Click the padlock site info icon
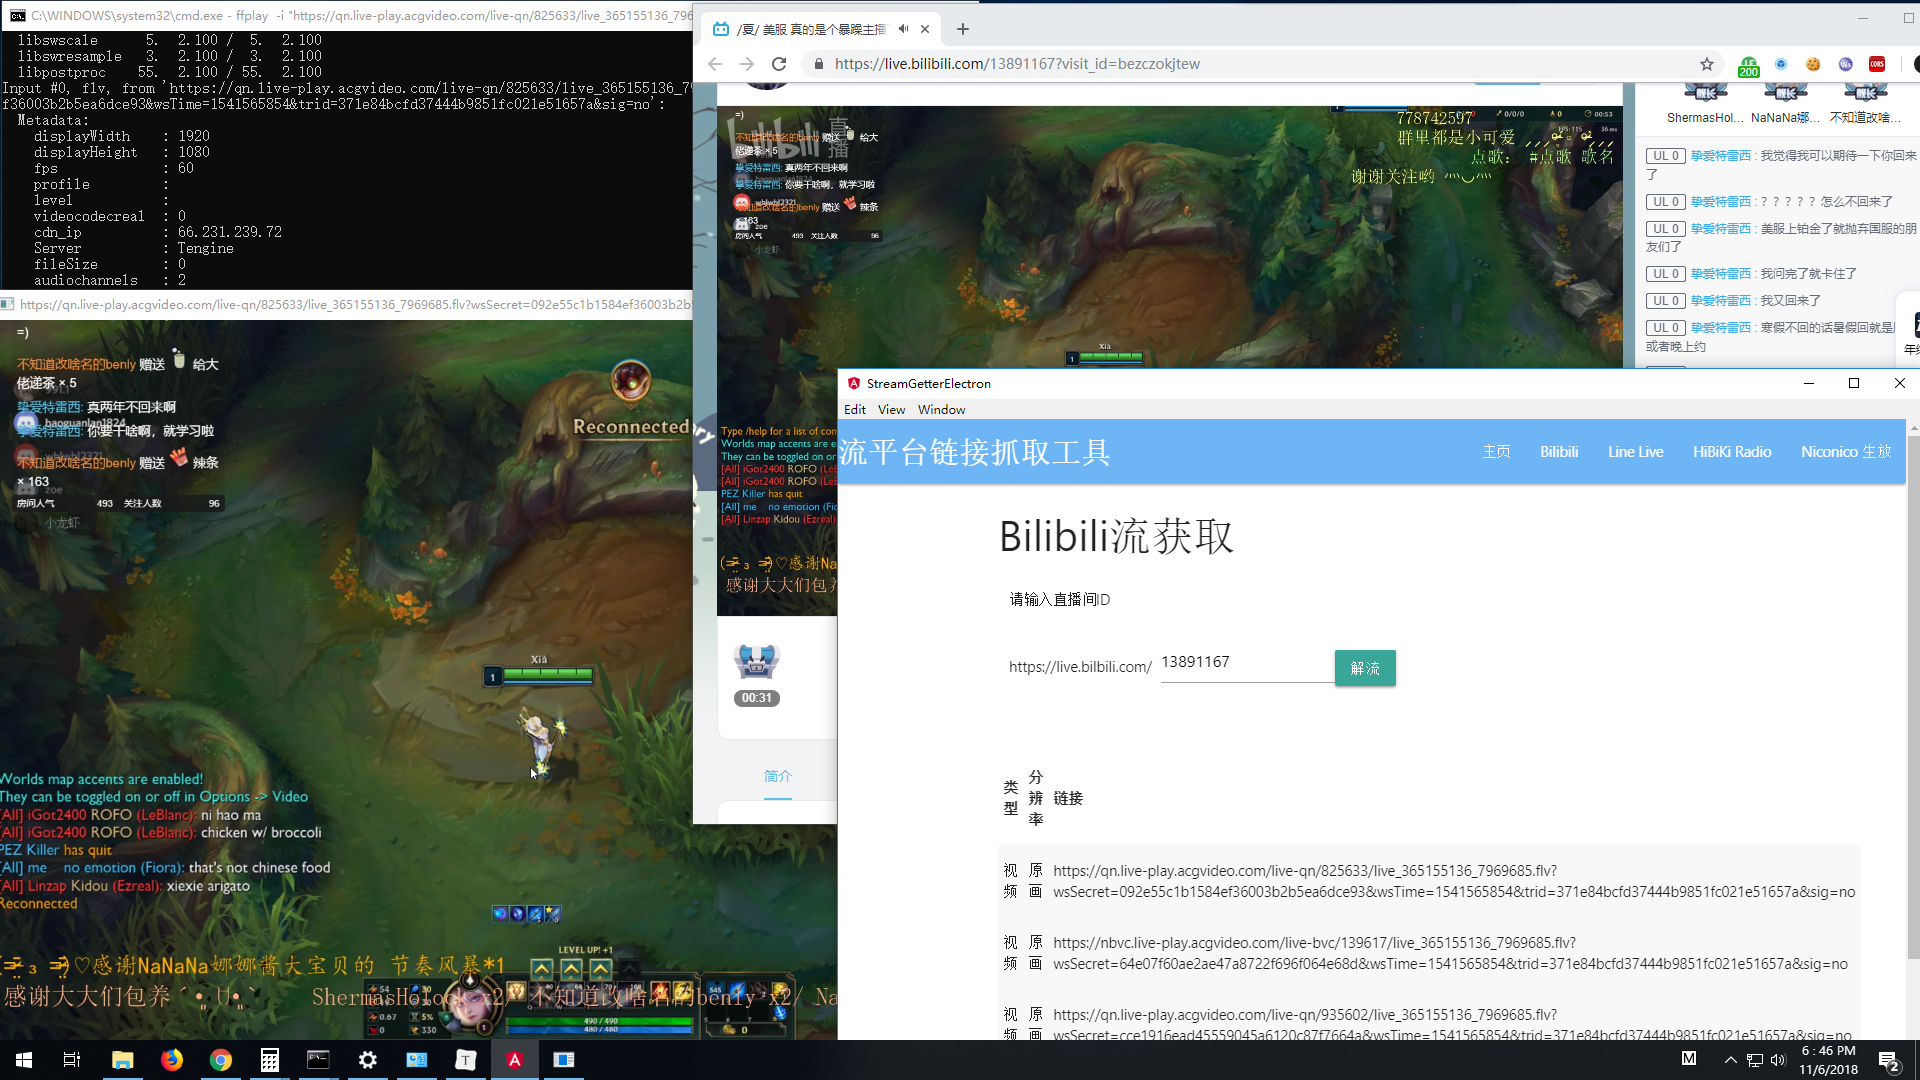1920x1080 pixels. [819, 64]
